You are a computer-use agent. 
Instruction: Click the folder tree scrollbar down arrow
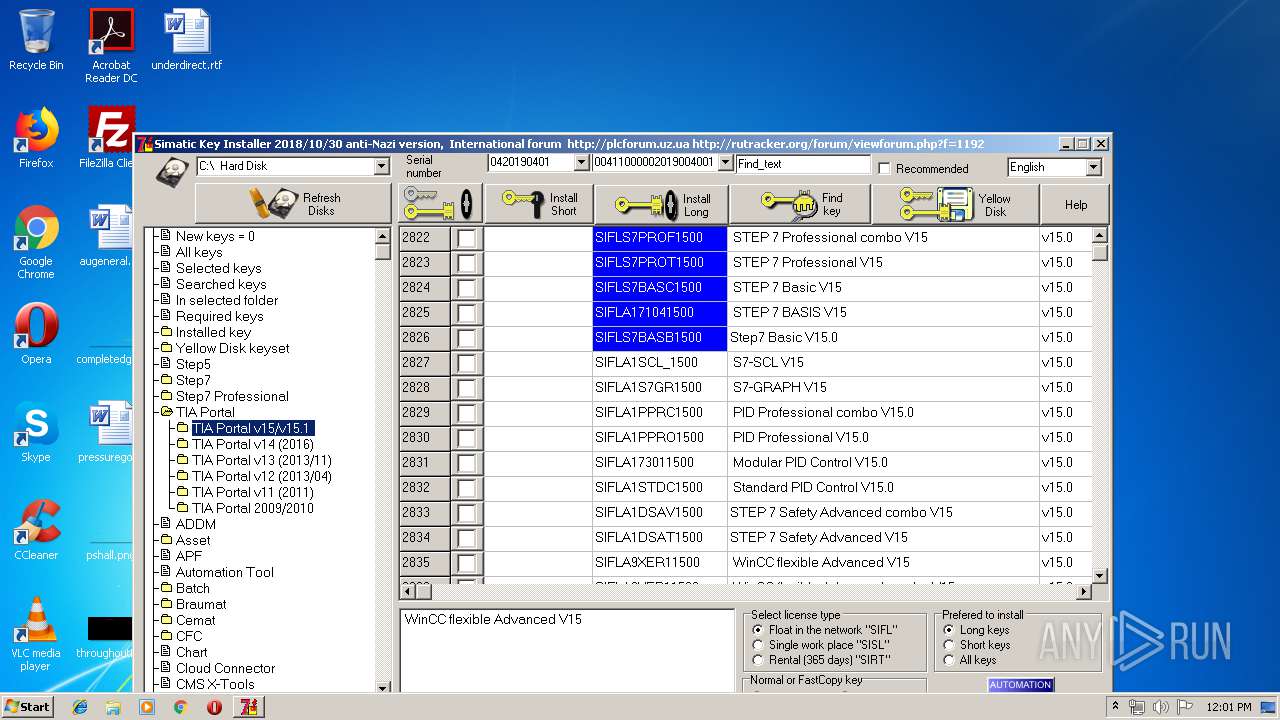click(382, 687)
